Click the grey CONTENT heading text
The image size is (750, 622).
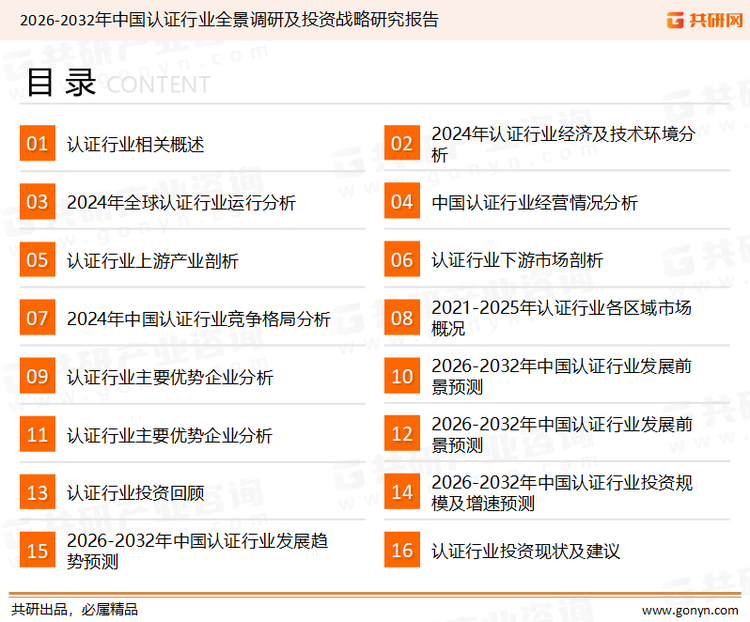(158, 85)
